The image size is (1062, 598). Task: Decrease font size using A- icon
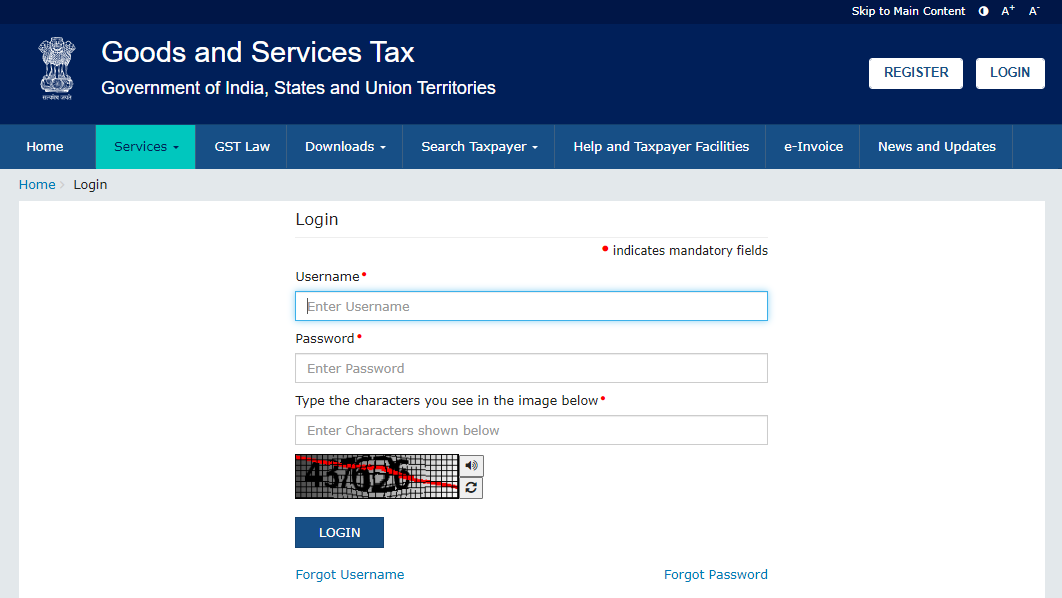pyautogui.click(x=1031, y=11)
